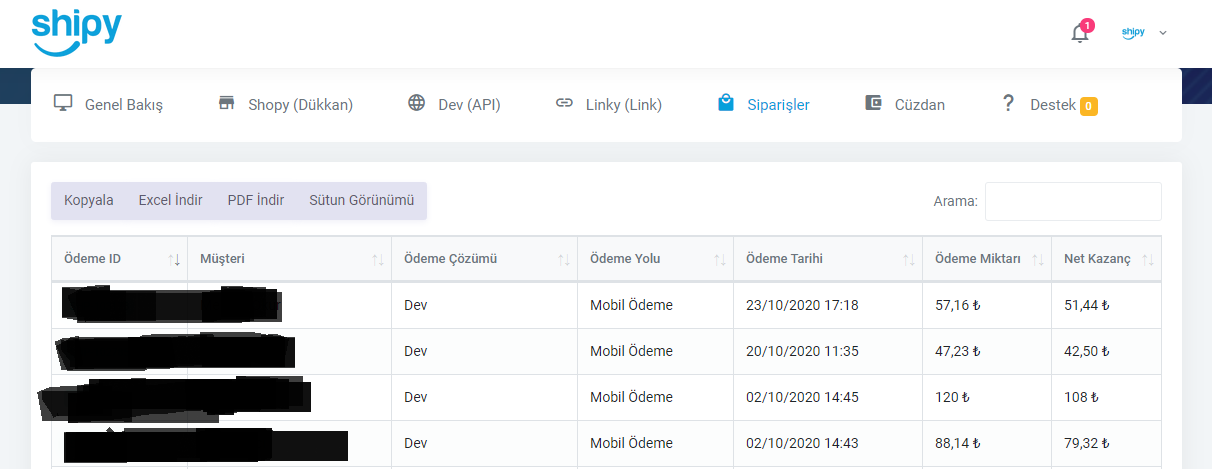The image size is (1212, 469).
Task: Sort by Ödeme Çözümü column
Action: coord(484,259)
